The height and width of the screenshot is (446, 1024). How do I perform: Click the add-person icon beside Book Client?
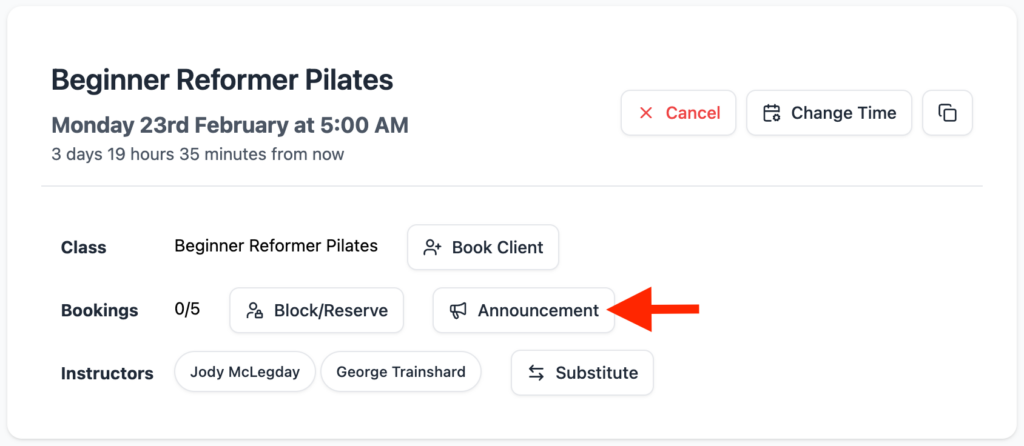point(432,247)
